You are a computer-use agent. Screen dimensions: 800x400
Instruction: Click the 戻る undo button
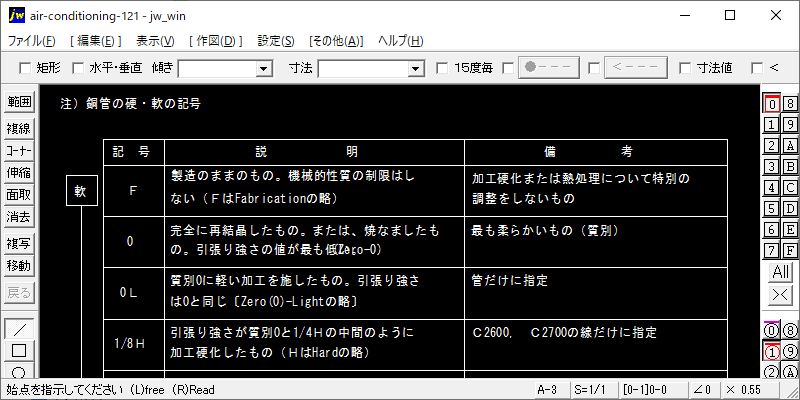[x=19, y=293]
